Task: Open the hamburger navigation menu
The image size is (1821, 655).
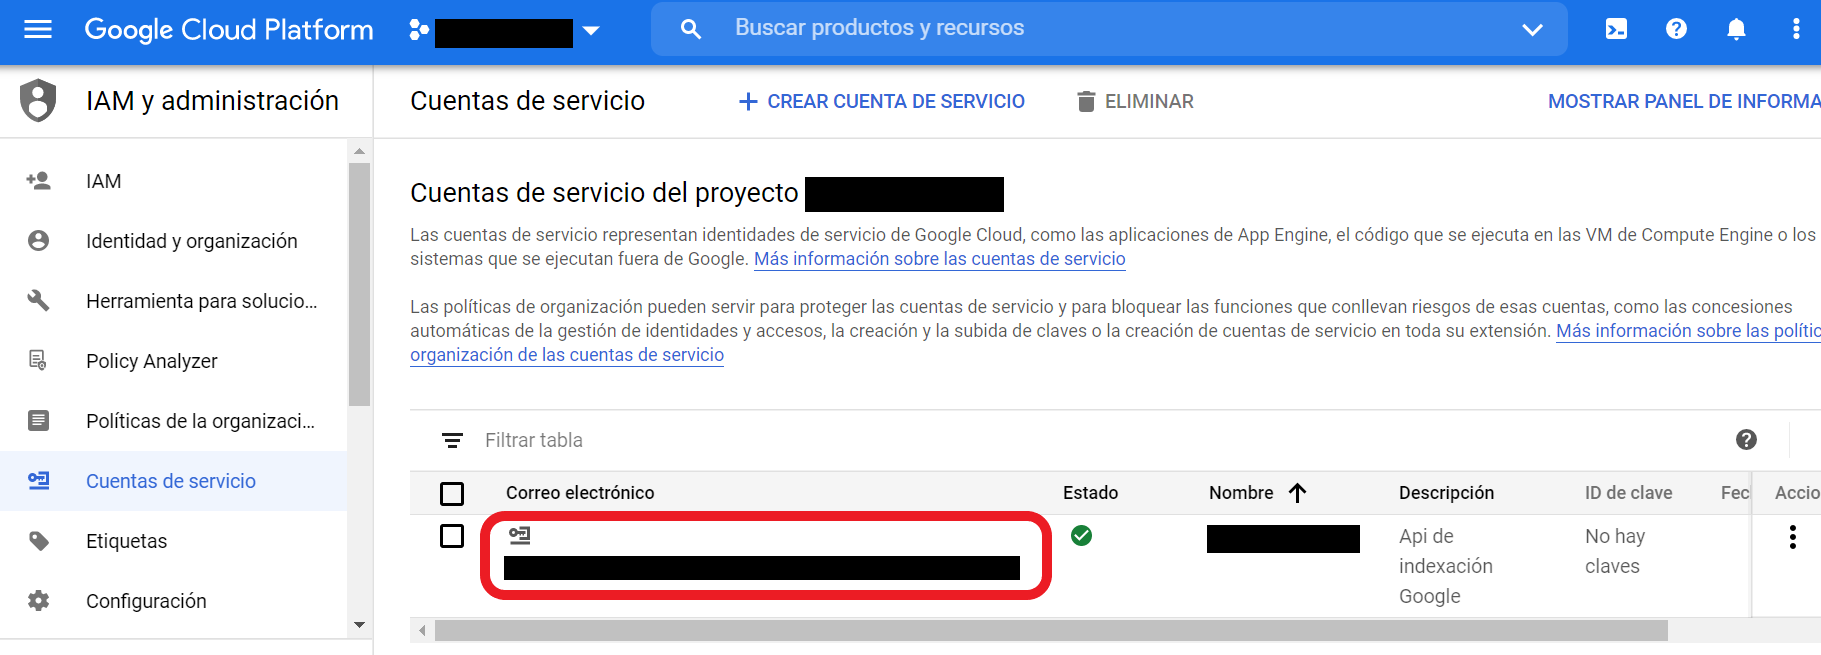Action: 37,29
